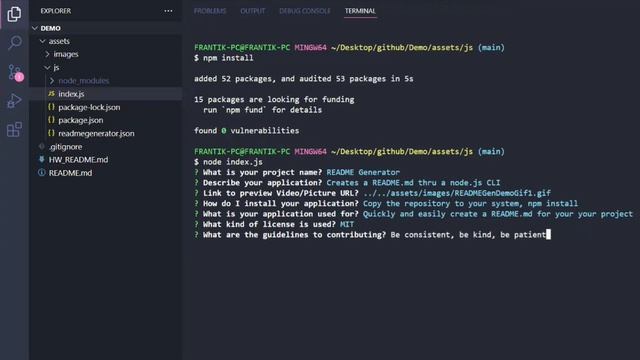Click the 'MIT' license answer
Screen dimensions: 640x360
(347, 224)
